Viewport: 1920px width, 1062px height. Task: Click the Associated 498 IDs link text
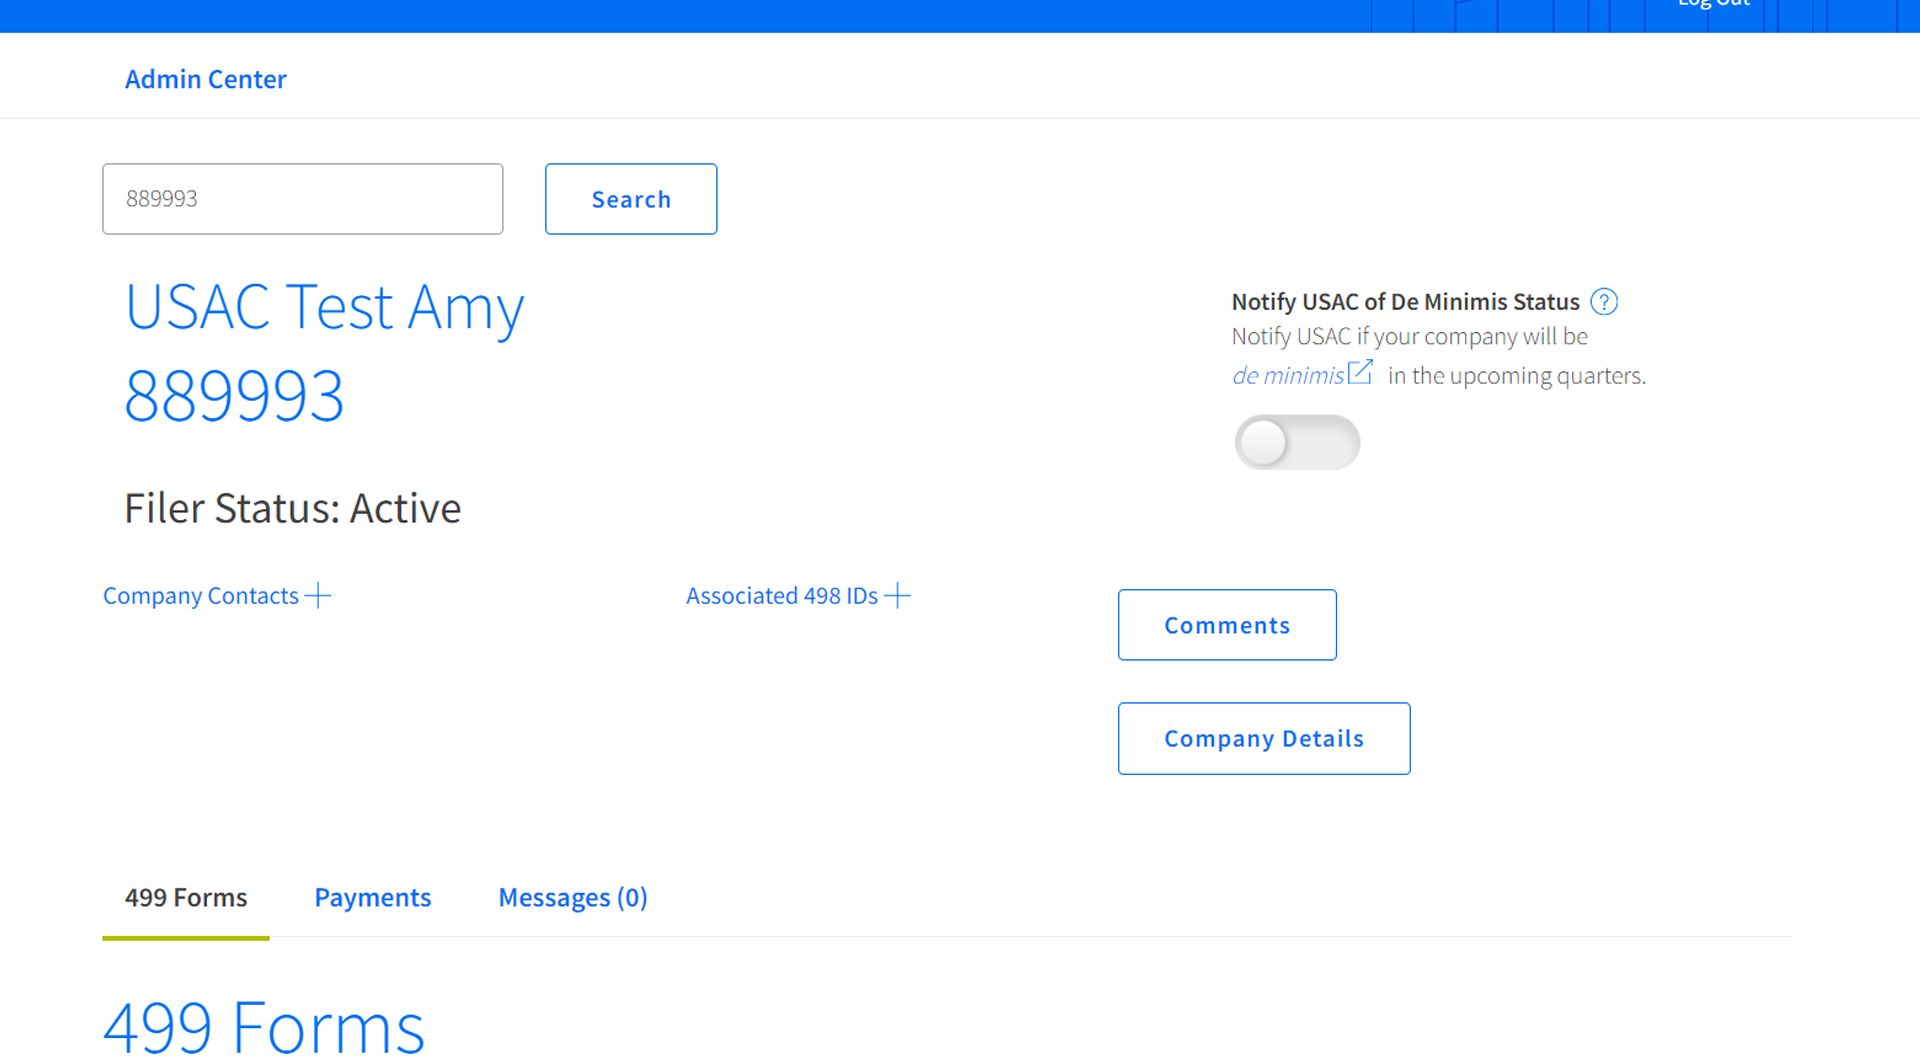782,596
